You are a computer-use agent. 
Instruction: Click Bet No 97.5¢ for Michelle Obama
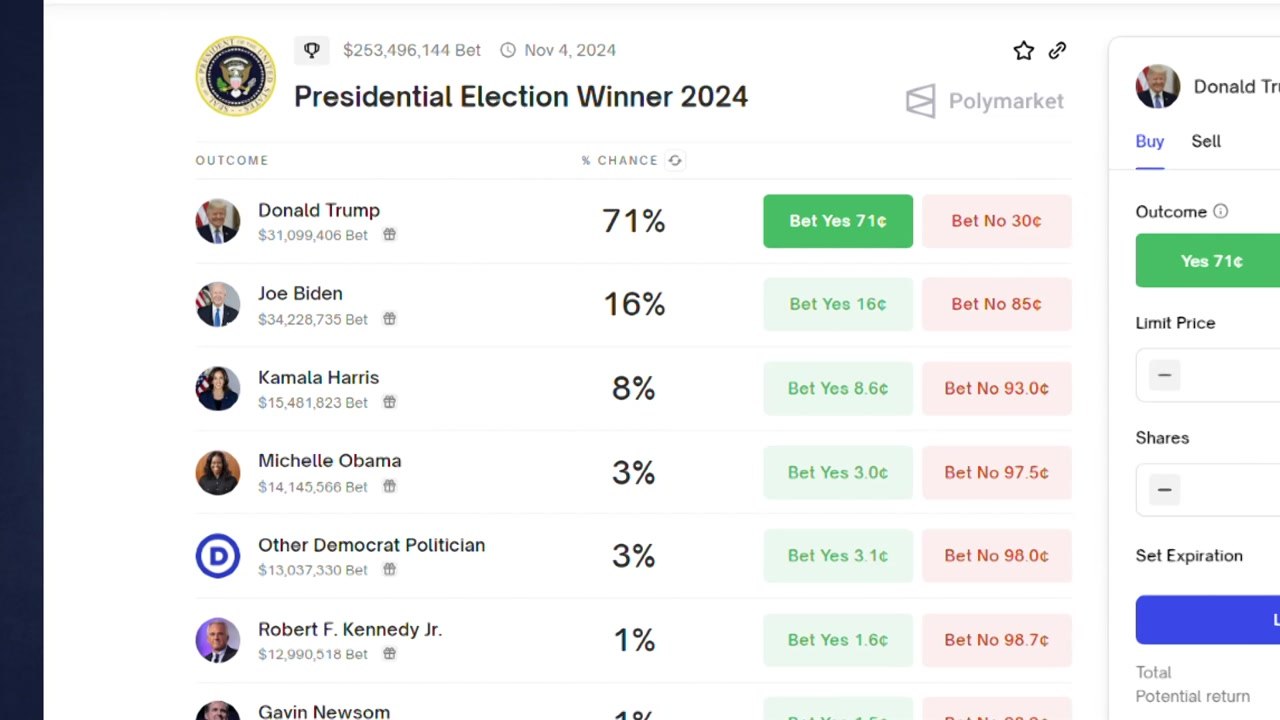pos(996,472)
